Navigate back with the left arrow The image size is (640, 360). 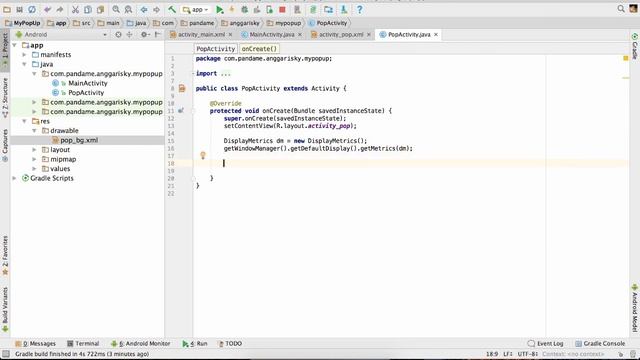coord(144,9)
